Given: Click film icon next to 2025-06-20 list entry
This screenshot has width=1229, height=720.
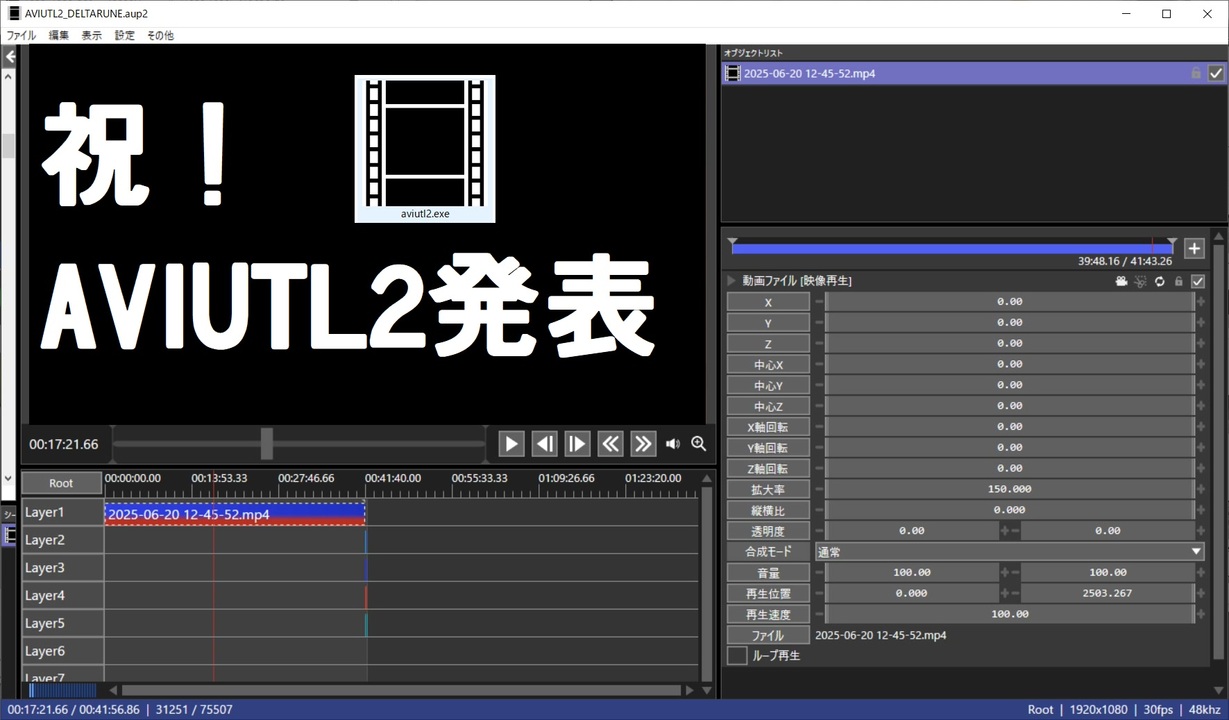Looking at the screenshot, I should point(733,73).
